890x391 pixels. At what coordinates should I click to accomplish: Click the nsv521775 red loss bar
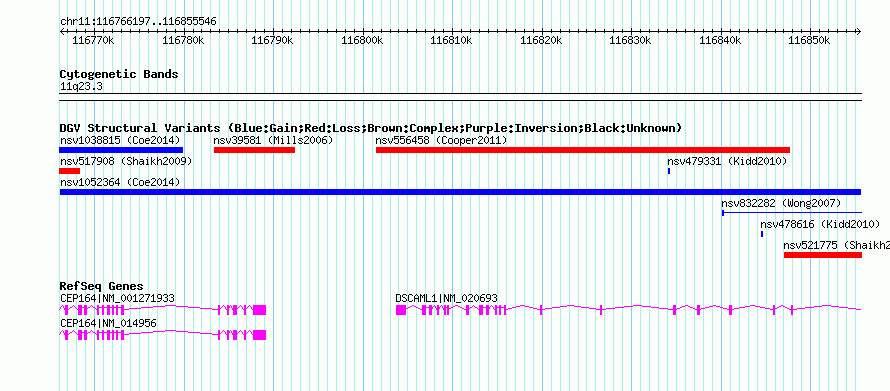(x=823, y=255)
